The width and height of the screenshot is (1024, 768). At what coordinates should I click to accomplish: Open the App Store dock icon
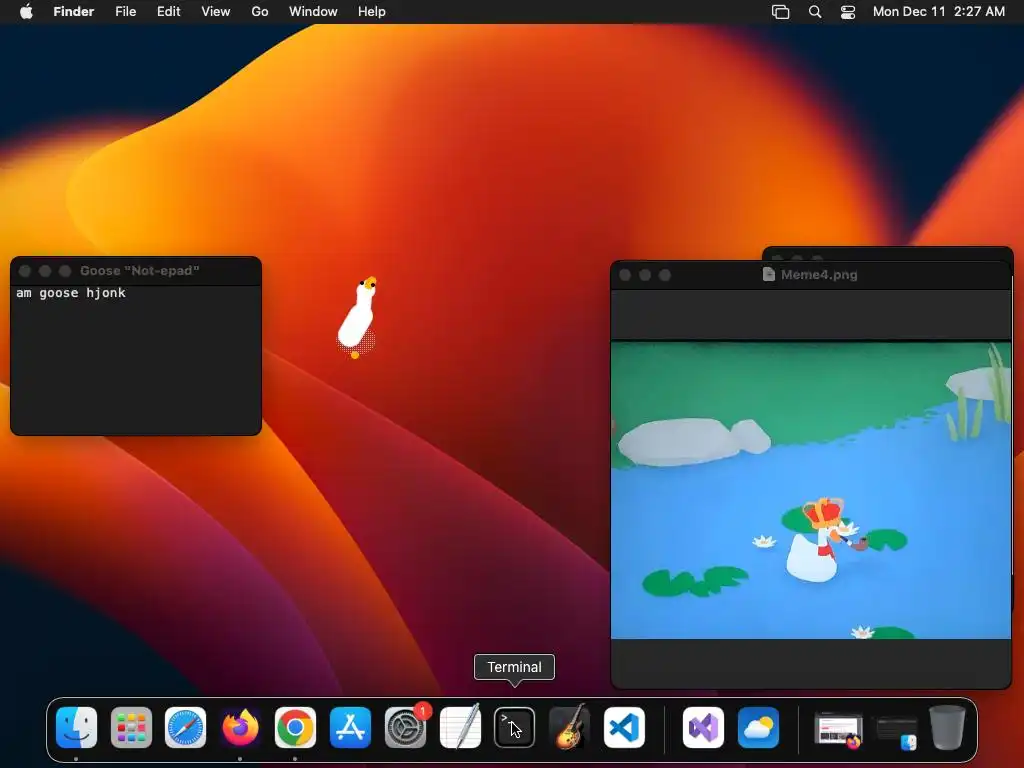click(350, 728)
